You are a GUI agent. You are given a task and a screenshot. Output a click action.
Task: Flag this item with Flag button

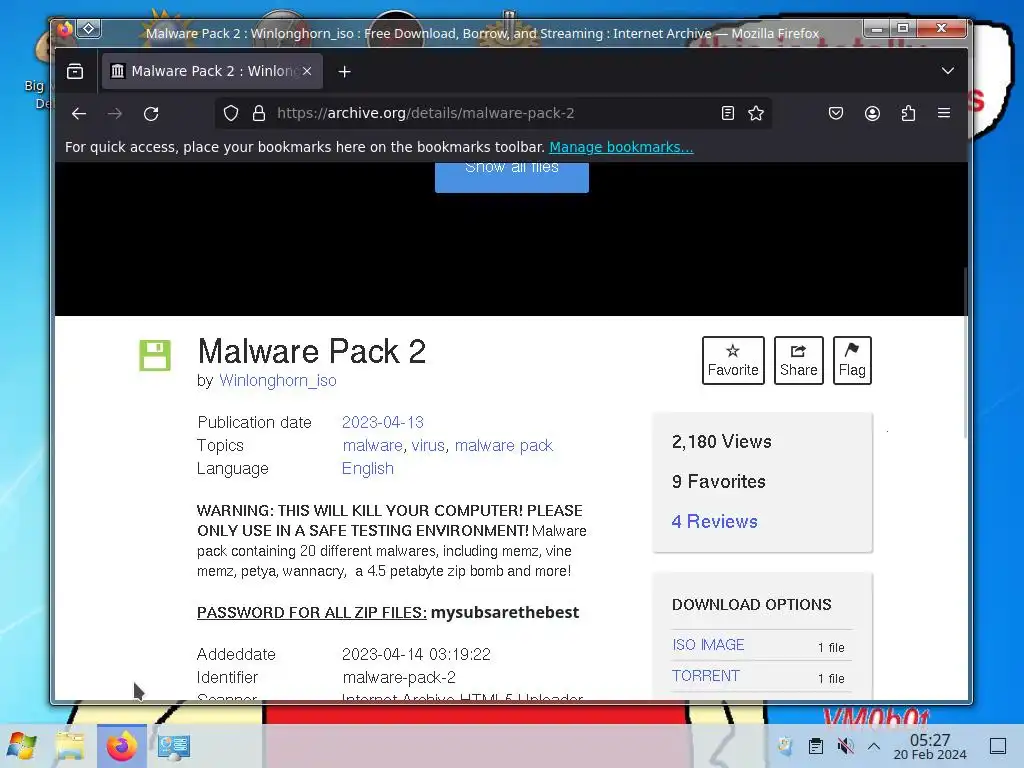point(852,360)
